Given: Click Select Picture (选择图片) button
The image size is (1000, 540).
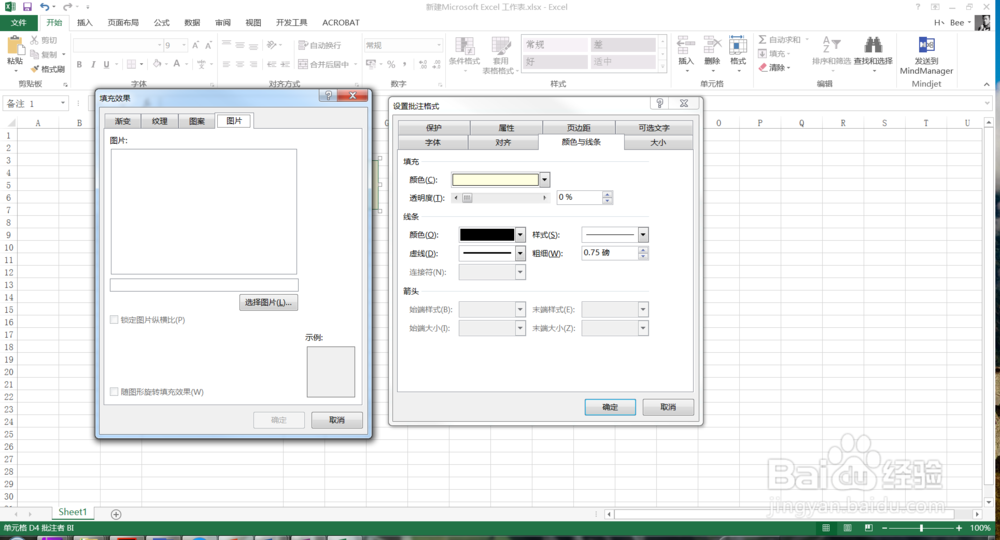Looking at the screenshot, I should pyautogui.click(x=268, y=302).
